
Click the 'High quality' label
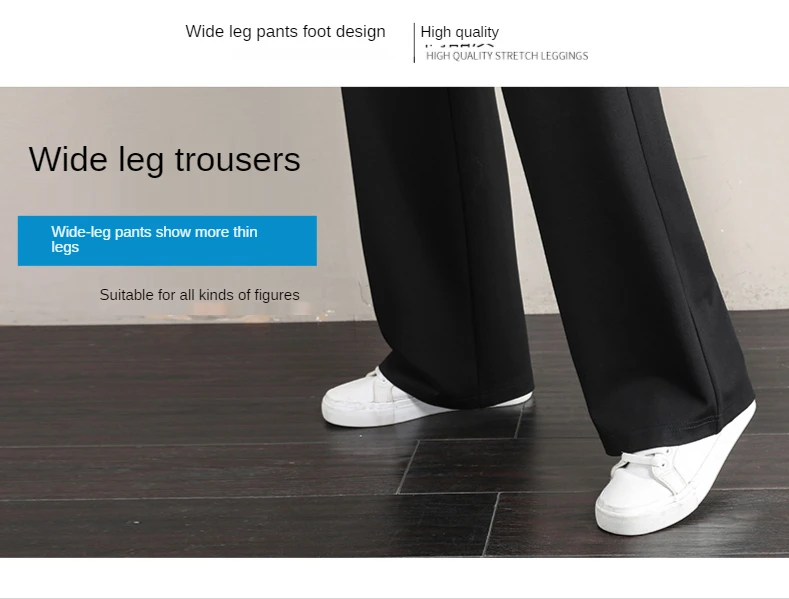coord(459,32)
